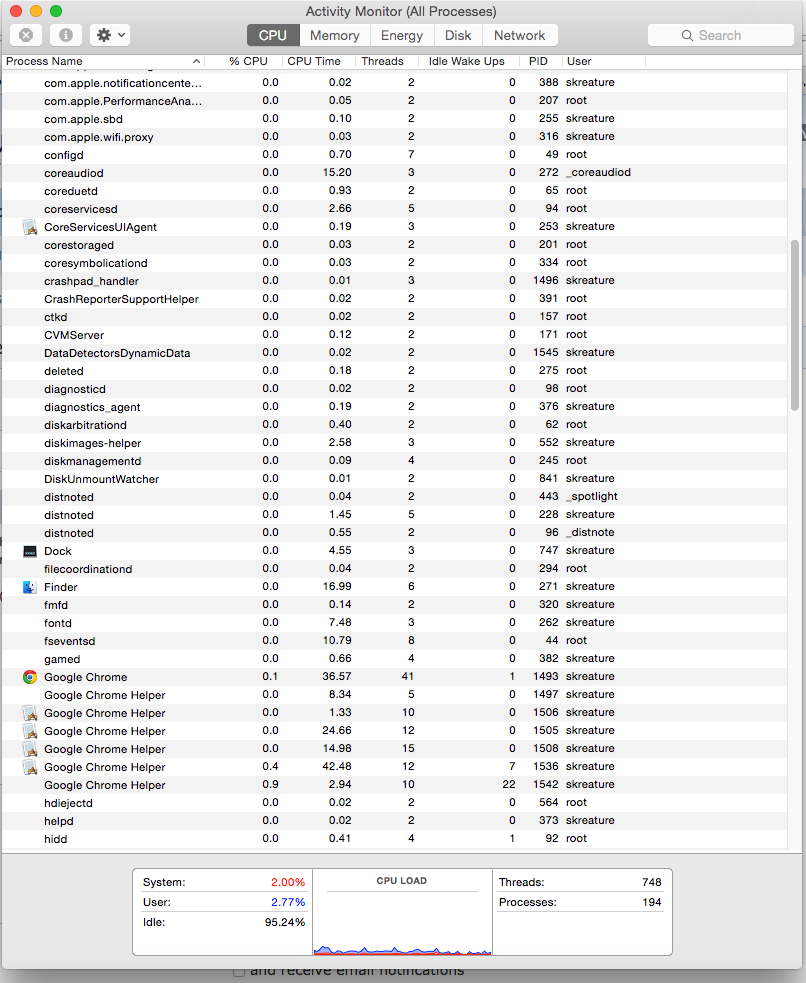Viewport: 806px width, 983px height.
Task: Select the hdiejectd process
Action: point(395,803)
